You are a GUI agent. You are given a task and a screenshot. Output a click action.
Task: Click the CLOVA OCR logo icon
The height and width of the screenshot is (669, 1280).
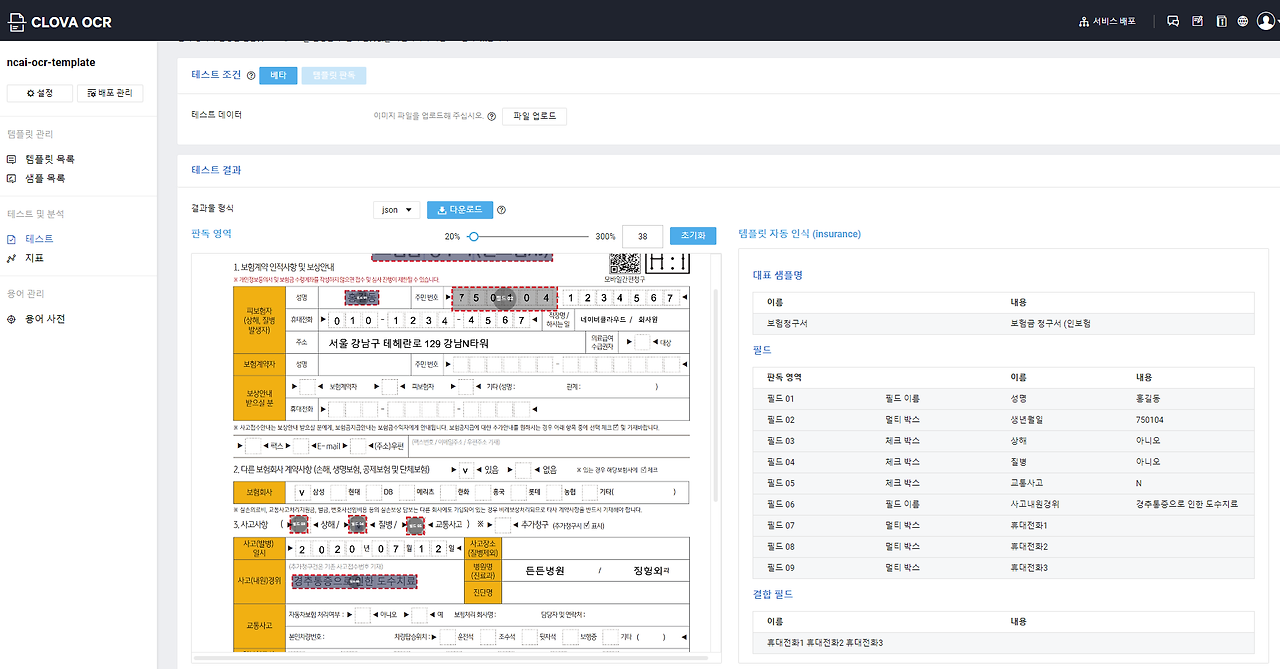18,21
